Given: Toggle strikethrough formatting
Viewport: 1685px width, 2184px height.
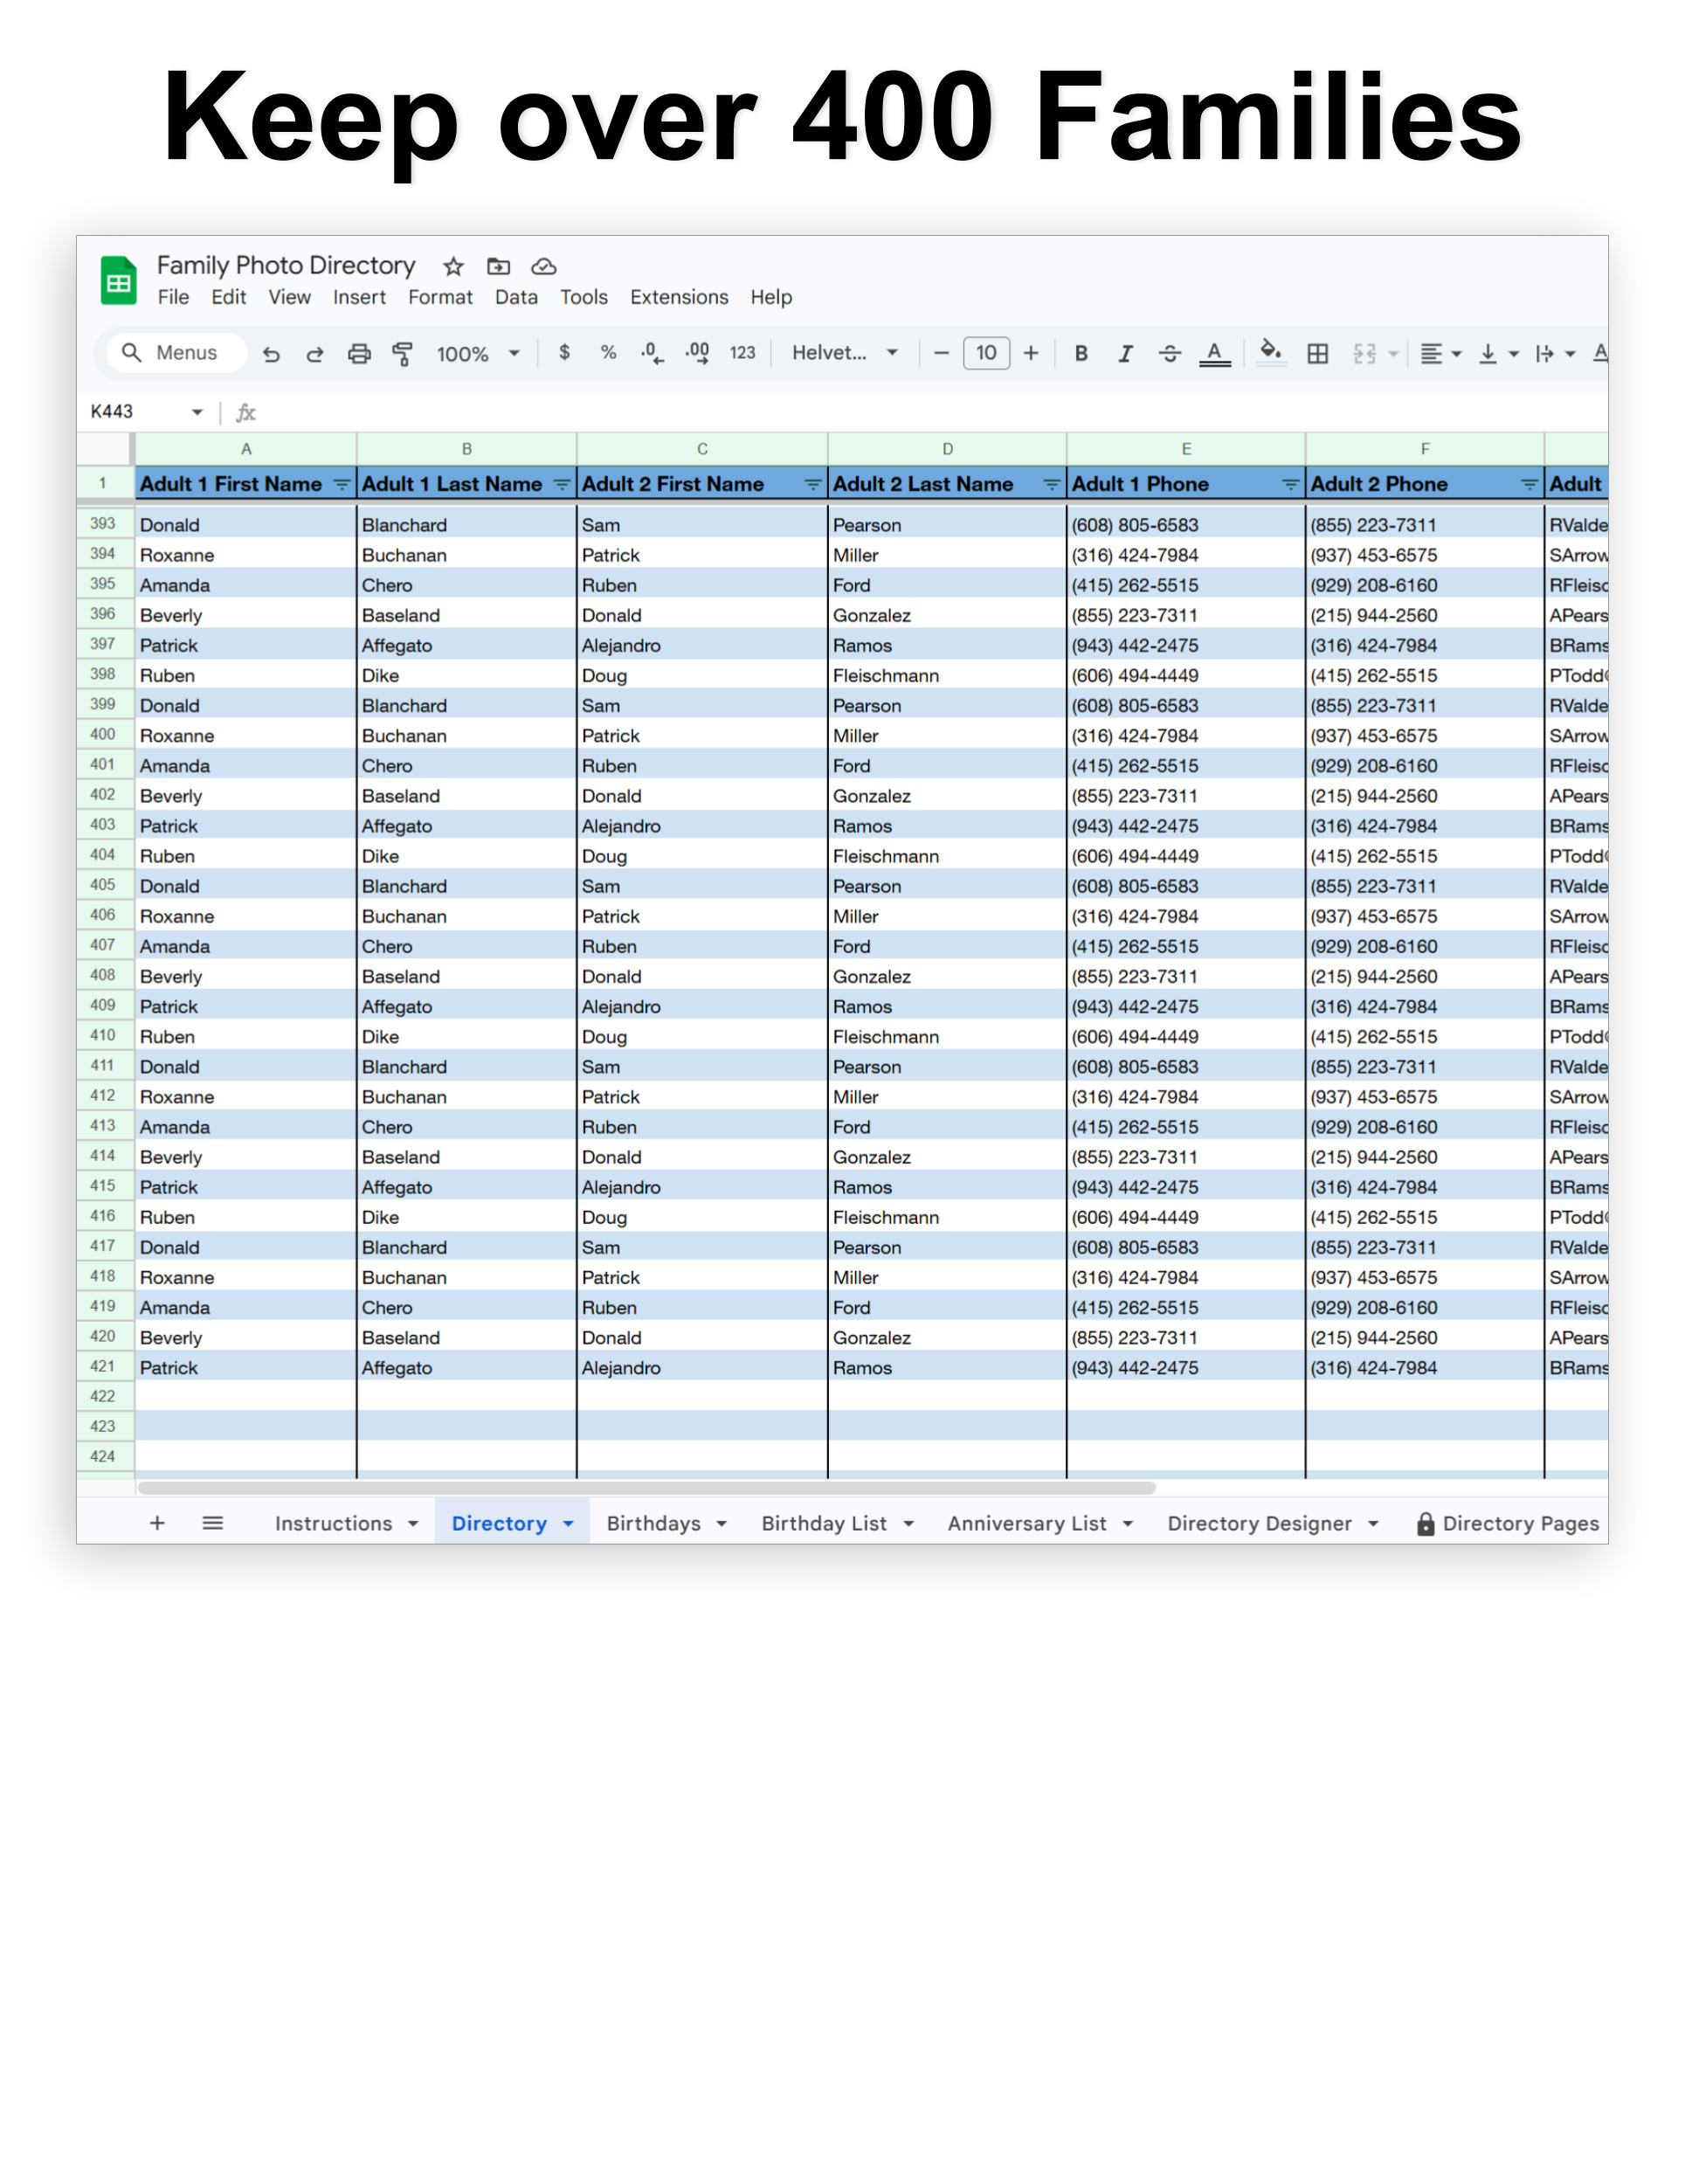Looking at the screenshot, I should [1169, 353].
